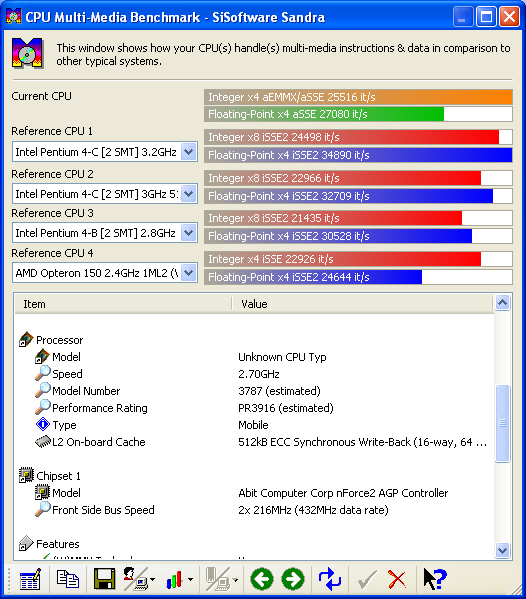The image size is (526, 599).
Task: Select the AMD Opteron 150 combo box
Action: click(x=105, y=273)
